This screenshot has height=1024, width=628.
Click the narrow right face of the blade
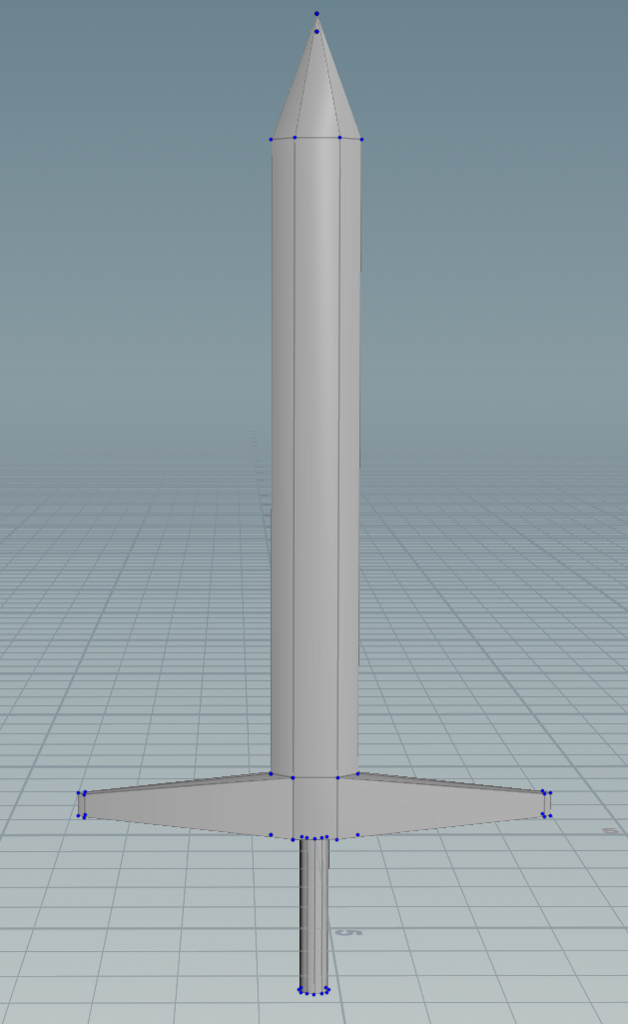point(349,457)
